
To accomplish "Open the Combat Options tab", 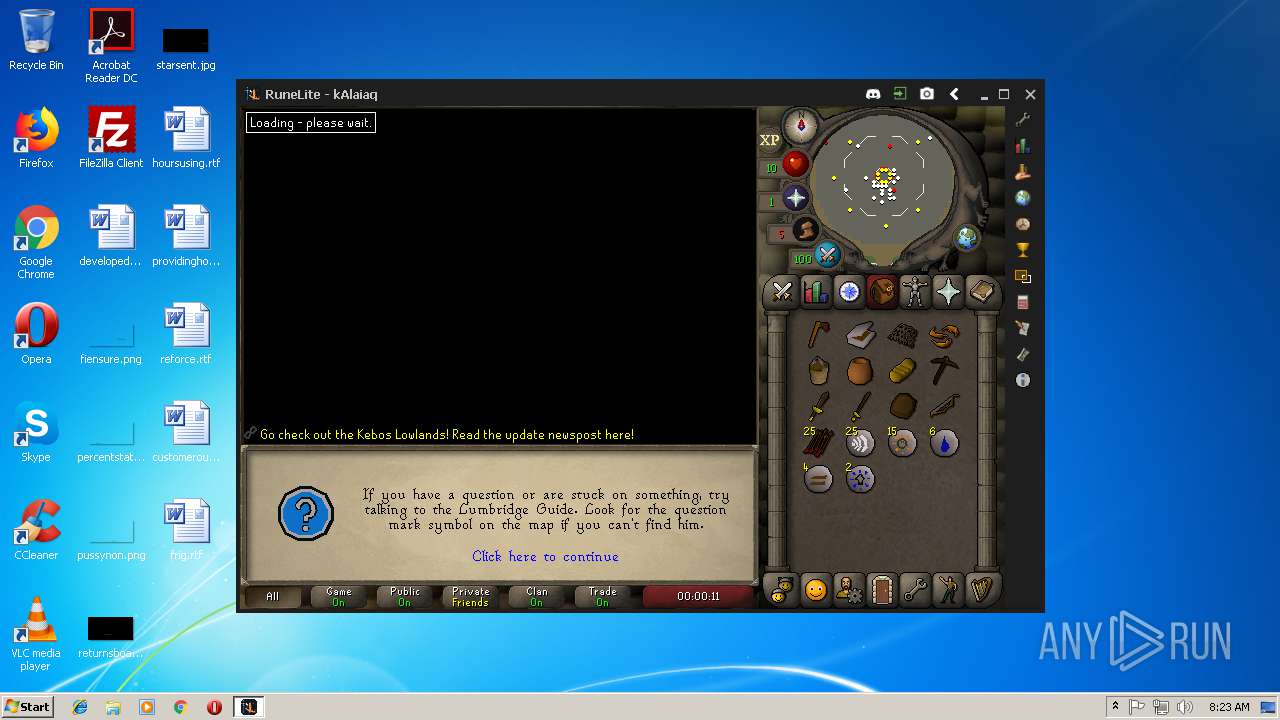I will (782, 292).
